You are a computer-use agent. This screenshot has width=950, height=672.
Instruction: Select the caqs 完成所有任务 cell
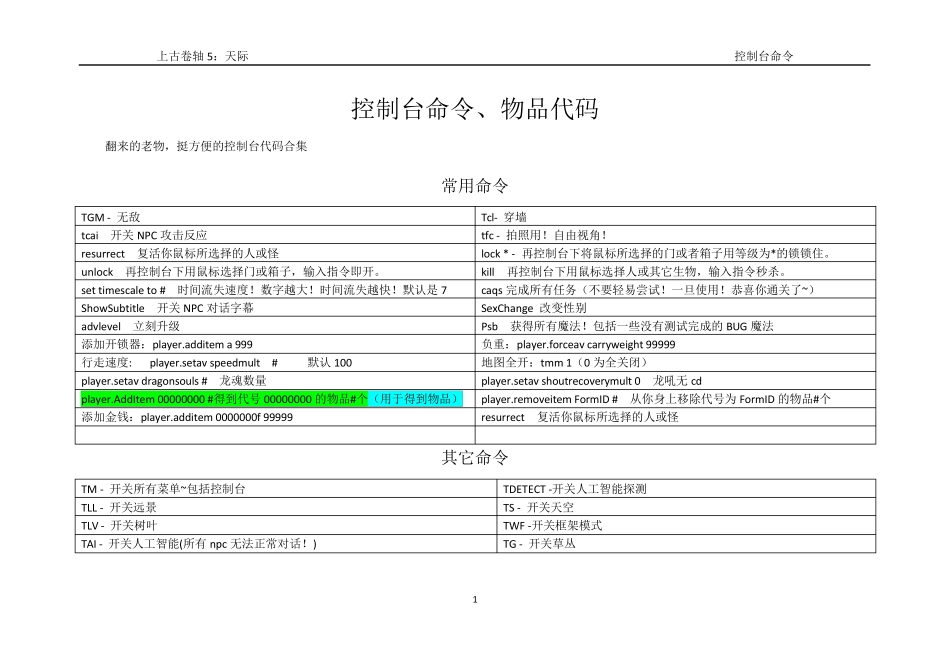click(676, 289)
